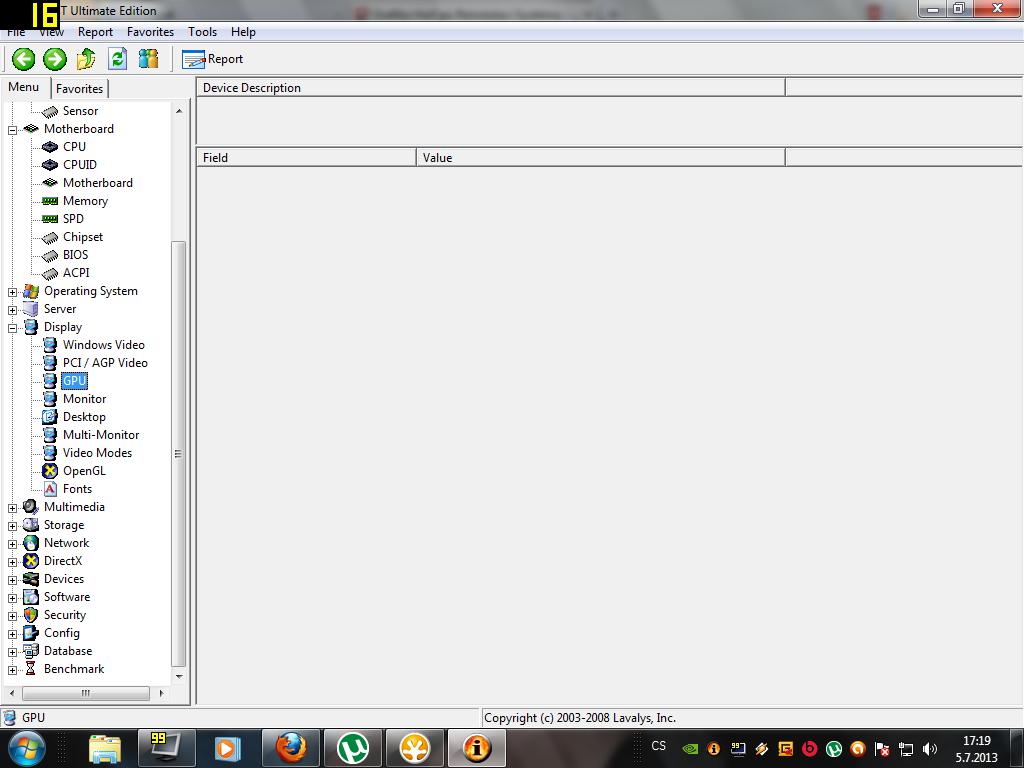The image size is (1024, 768).
Task: Click the Report toolbar button
Action: 213,59
